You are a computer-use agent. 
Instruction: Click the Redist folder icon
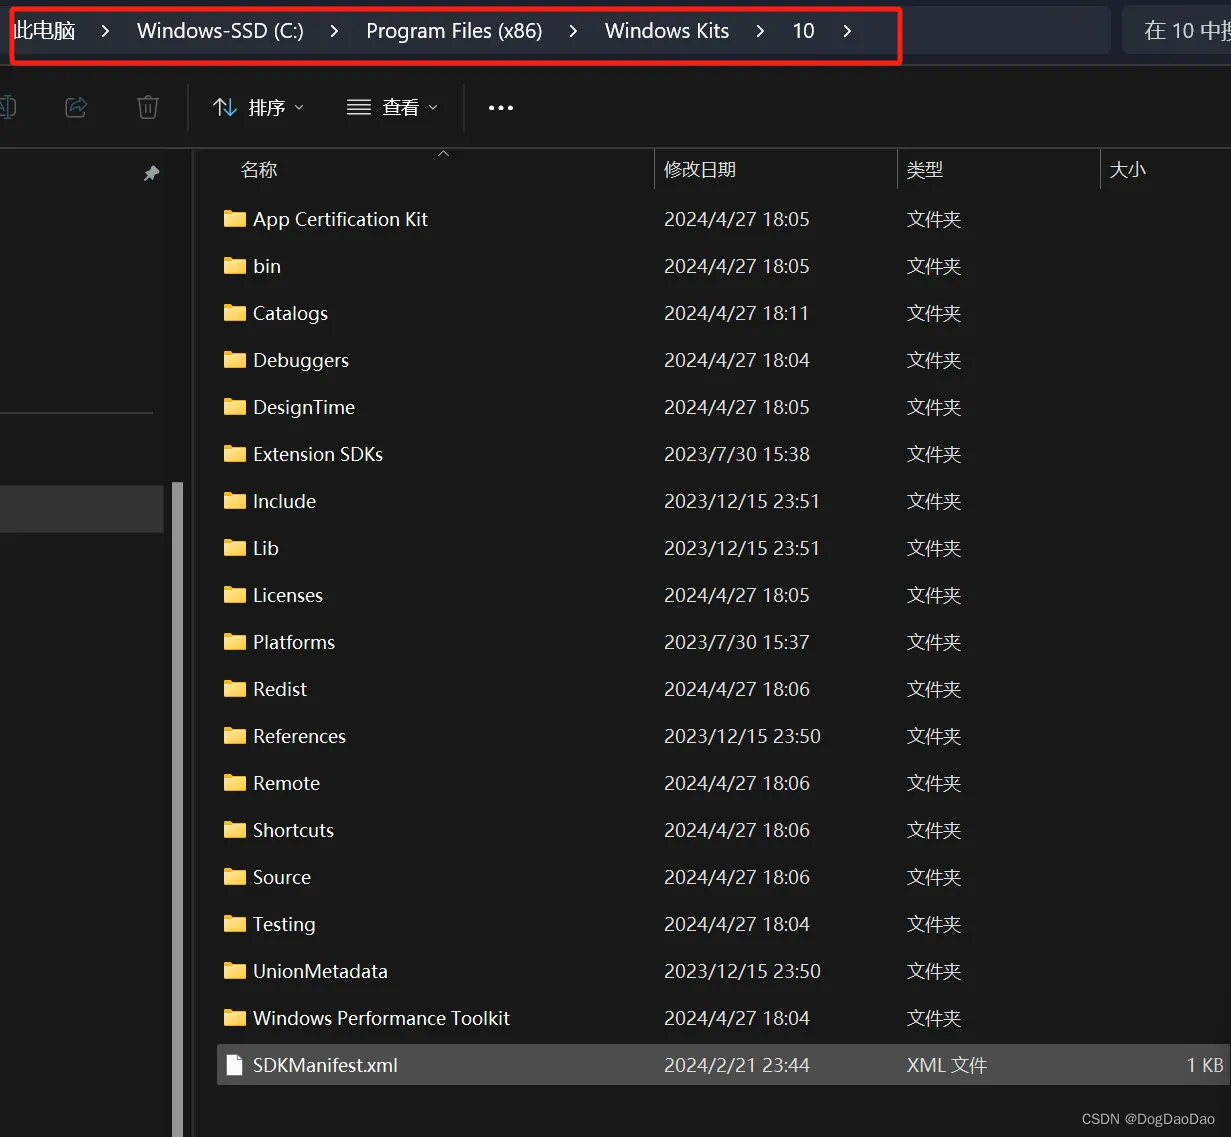235,689
